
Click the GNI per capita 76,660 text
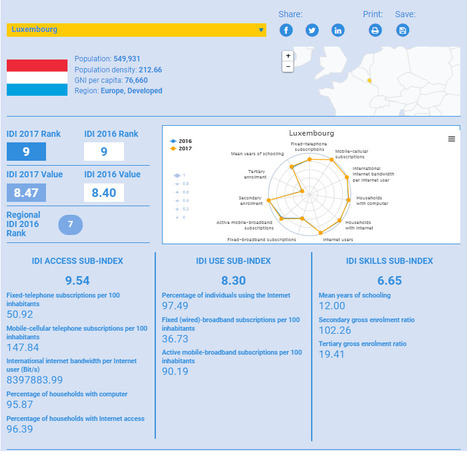[x=111, y=80]
